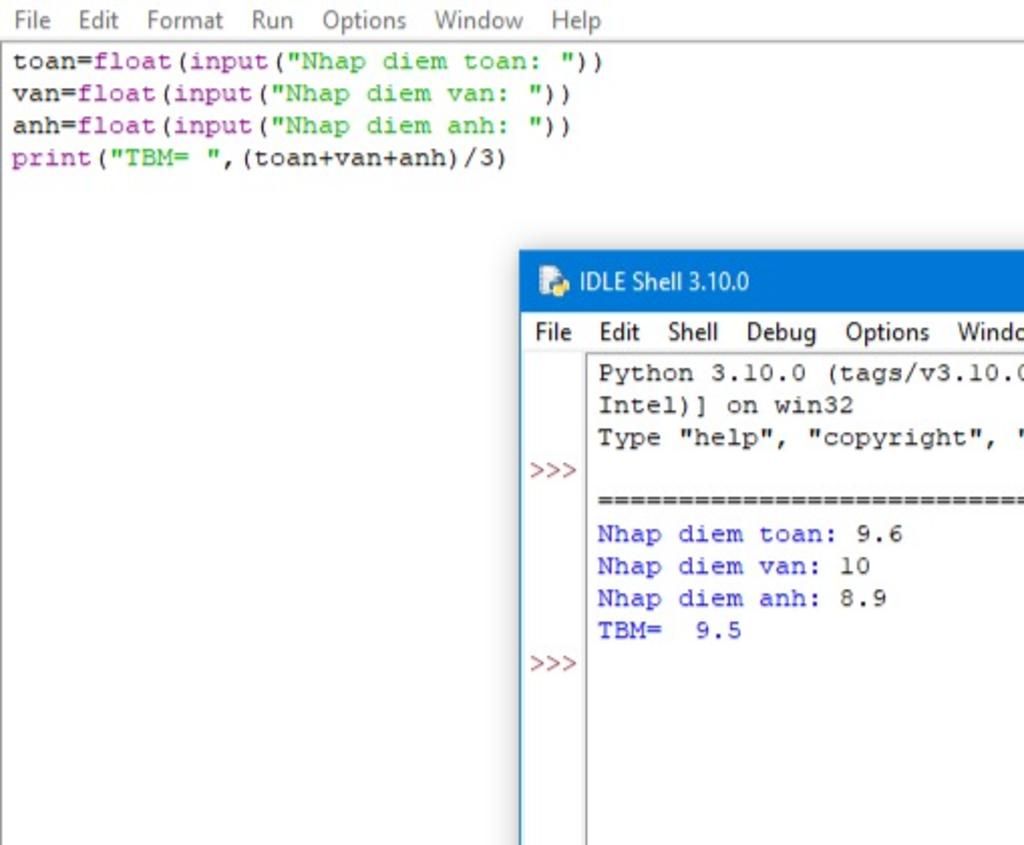Click the IDLE Shell Python icon
This screenshot has height=845, width=1024.
[x=553, y=281]
